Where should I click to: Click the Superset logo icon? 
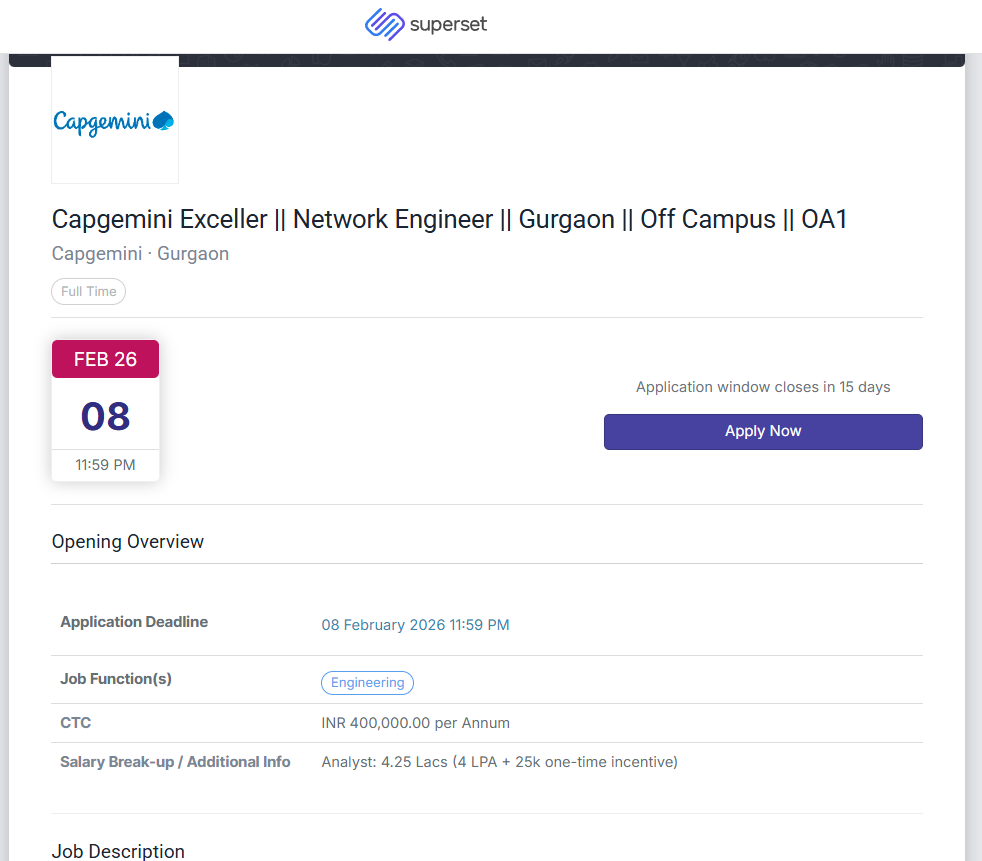pos(384,24)
